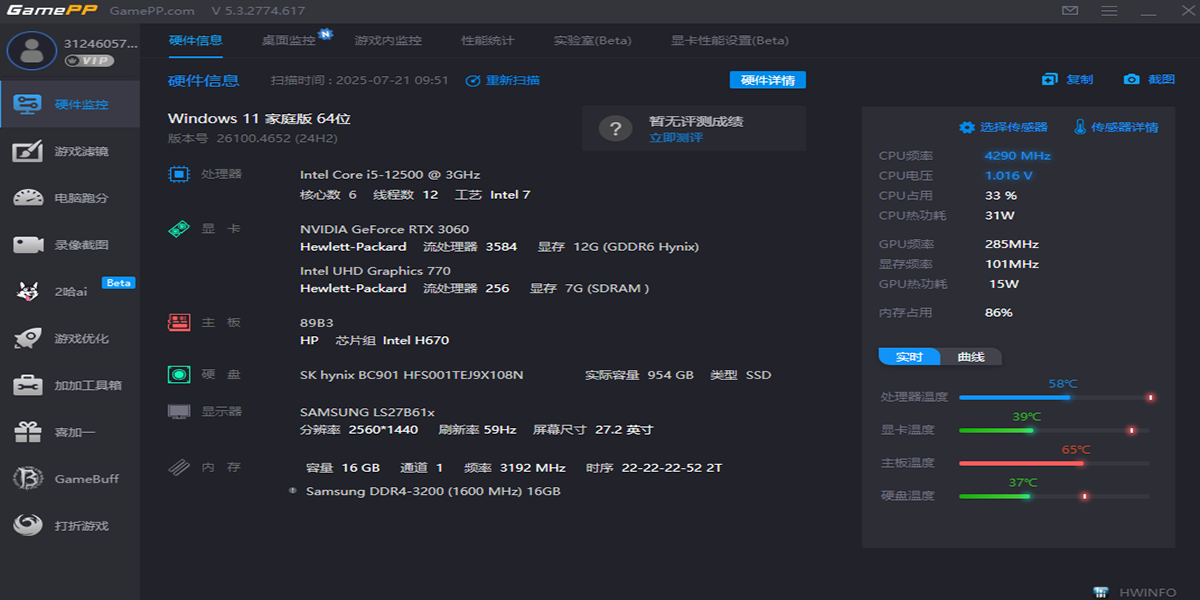
Task: Click the Windows 11 家庭版 64位 heading
Action: (x=259, y=119)
